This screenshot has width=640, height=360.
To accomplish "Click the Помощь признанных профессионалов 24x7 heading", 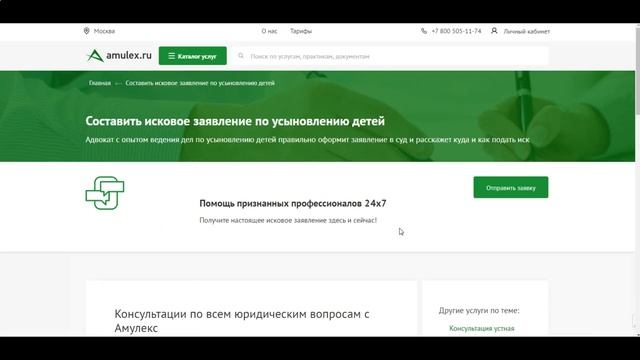I will pos(293,203).
